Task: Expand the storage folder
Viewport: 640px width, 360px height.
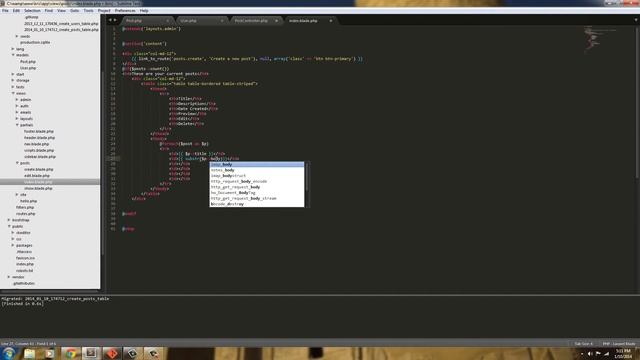Action: pos(13,80)
